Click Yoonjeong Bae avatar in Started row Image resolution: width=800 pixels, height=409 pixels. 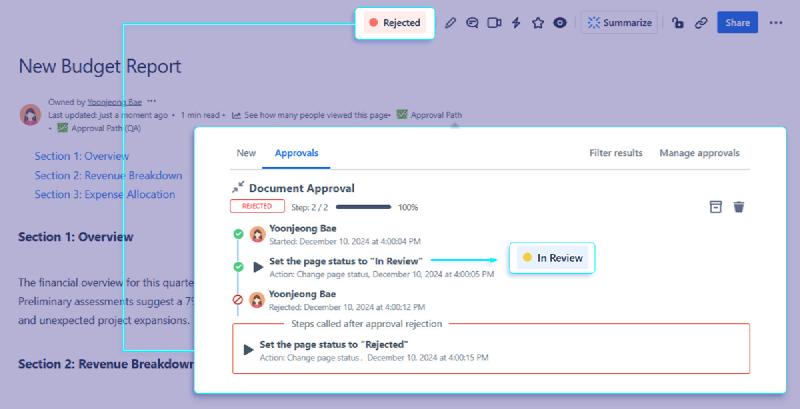coord(257,235)
